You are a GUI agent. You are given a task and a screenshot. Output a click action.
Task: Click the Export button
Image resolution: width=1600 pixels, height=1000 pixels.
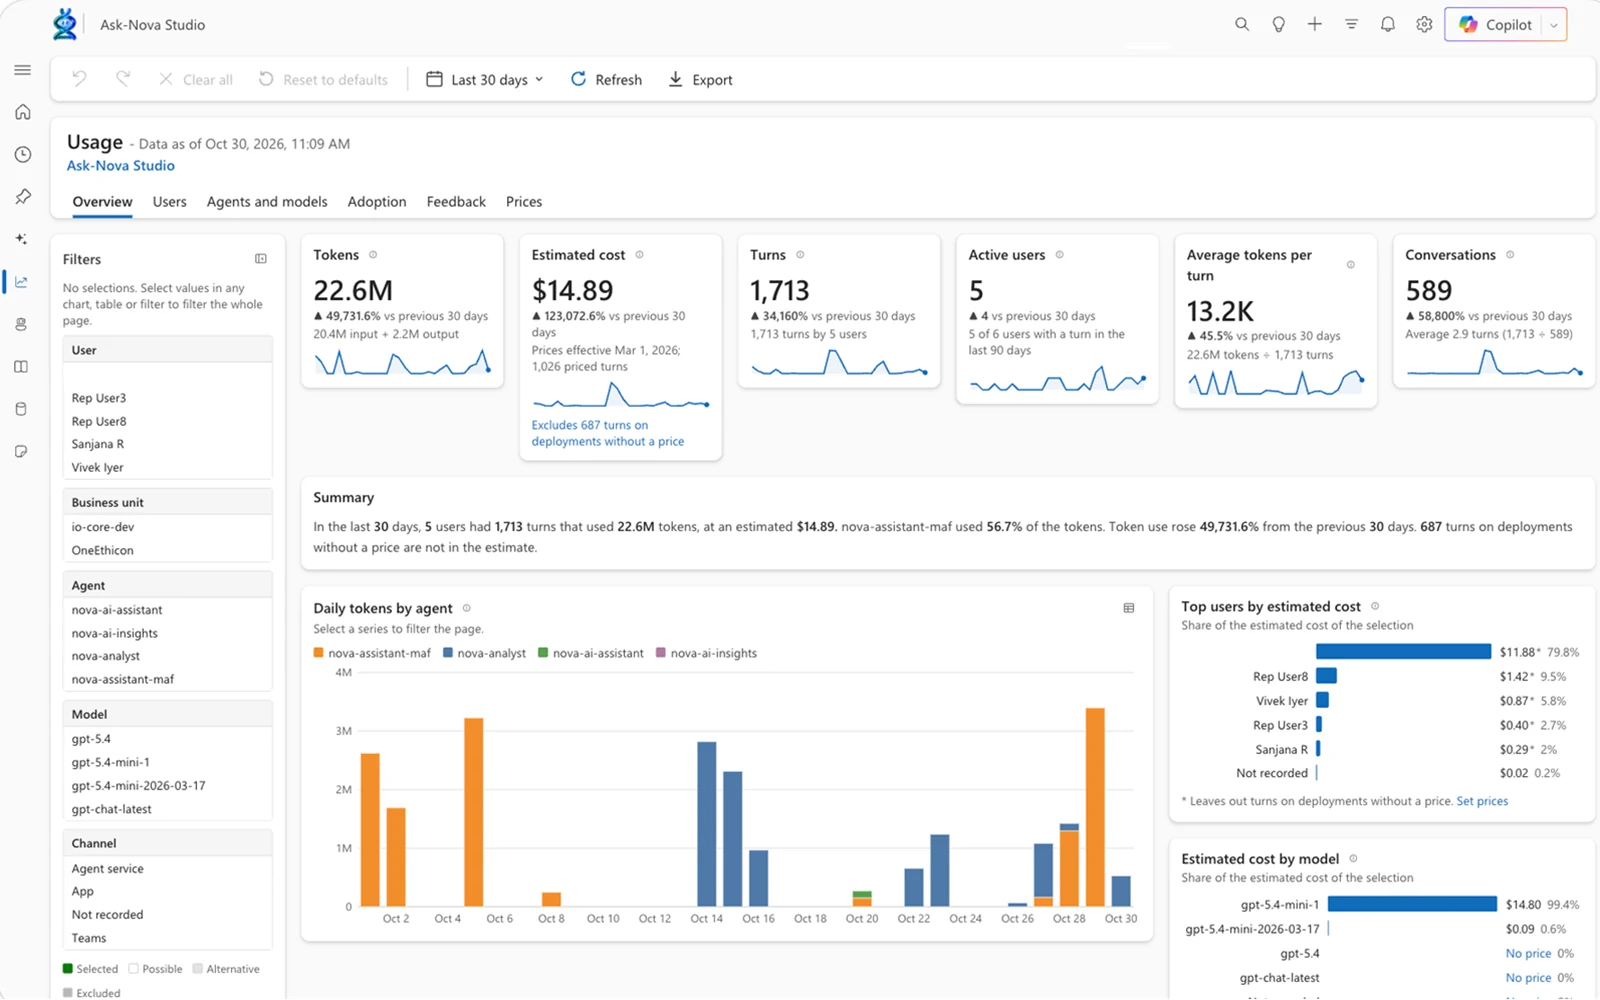700,79
